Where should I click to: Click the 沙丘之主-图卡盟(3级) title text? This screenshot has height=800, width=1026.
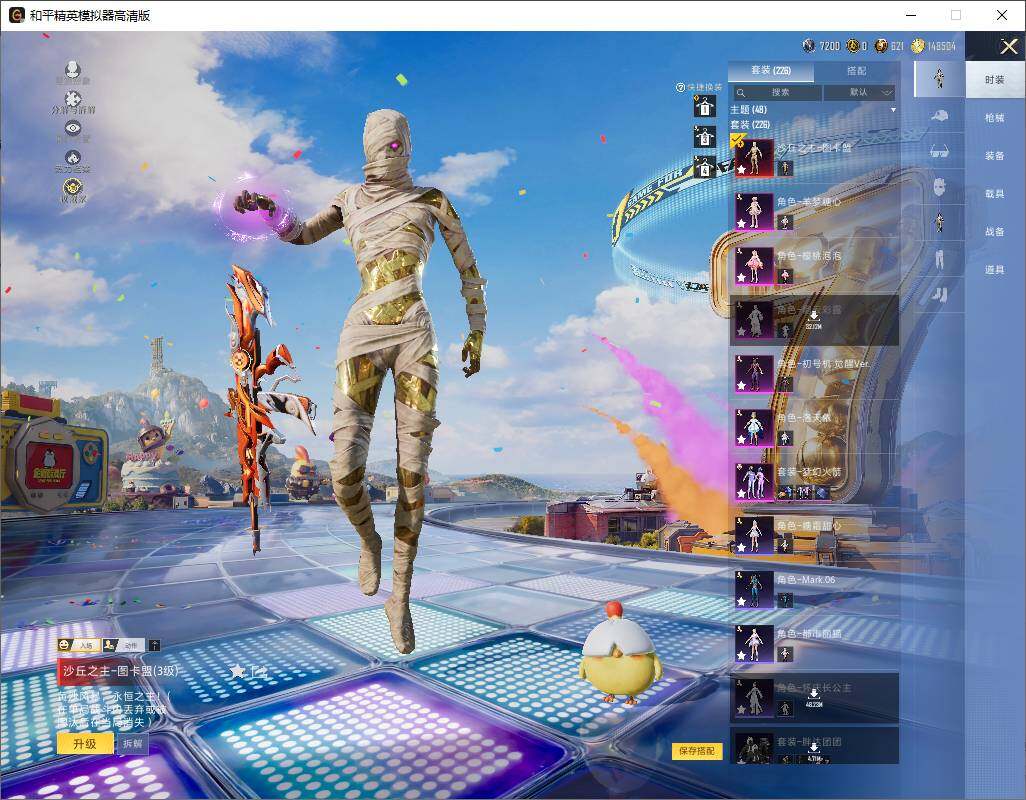tap(120, 671)
